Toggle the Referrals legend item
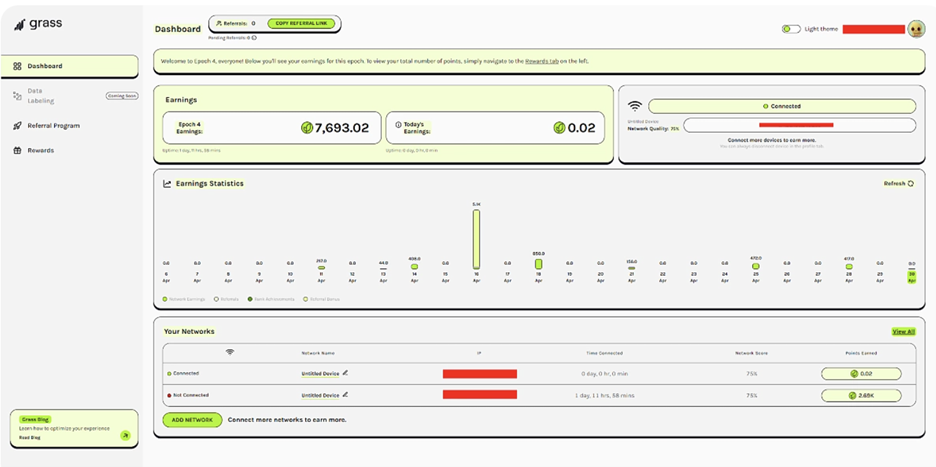936x467 pixels. [x=227, y=299]
